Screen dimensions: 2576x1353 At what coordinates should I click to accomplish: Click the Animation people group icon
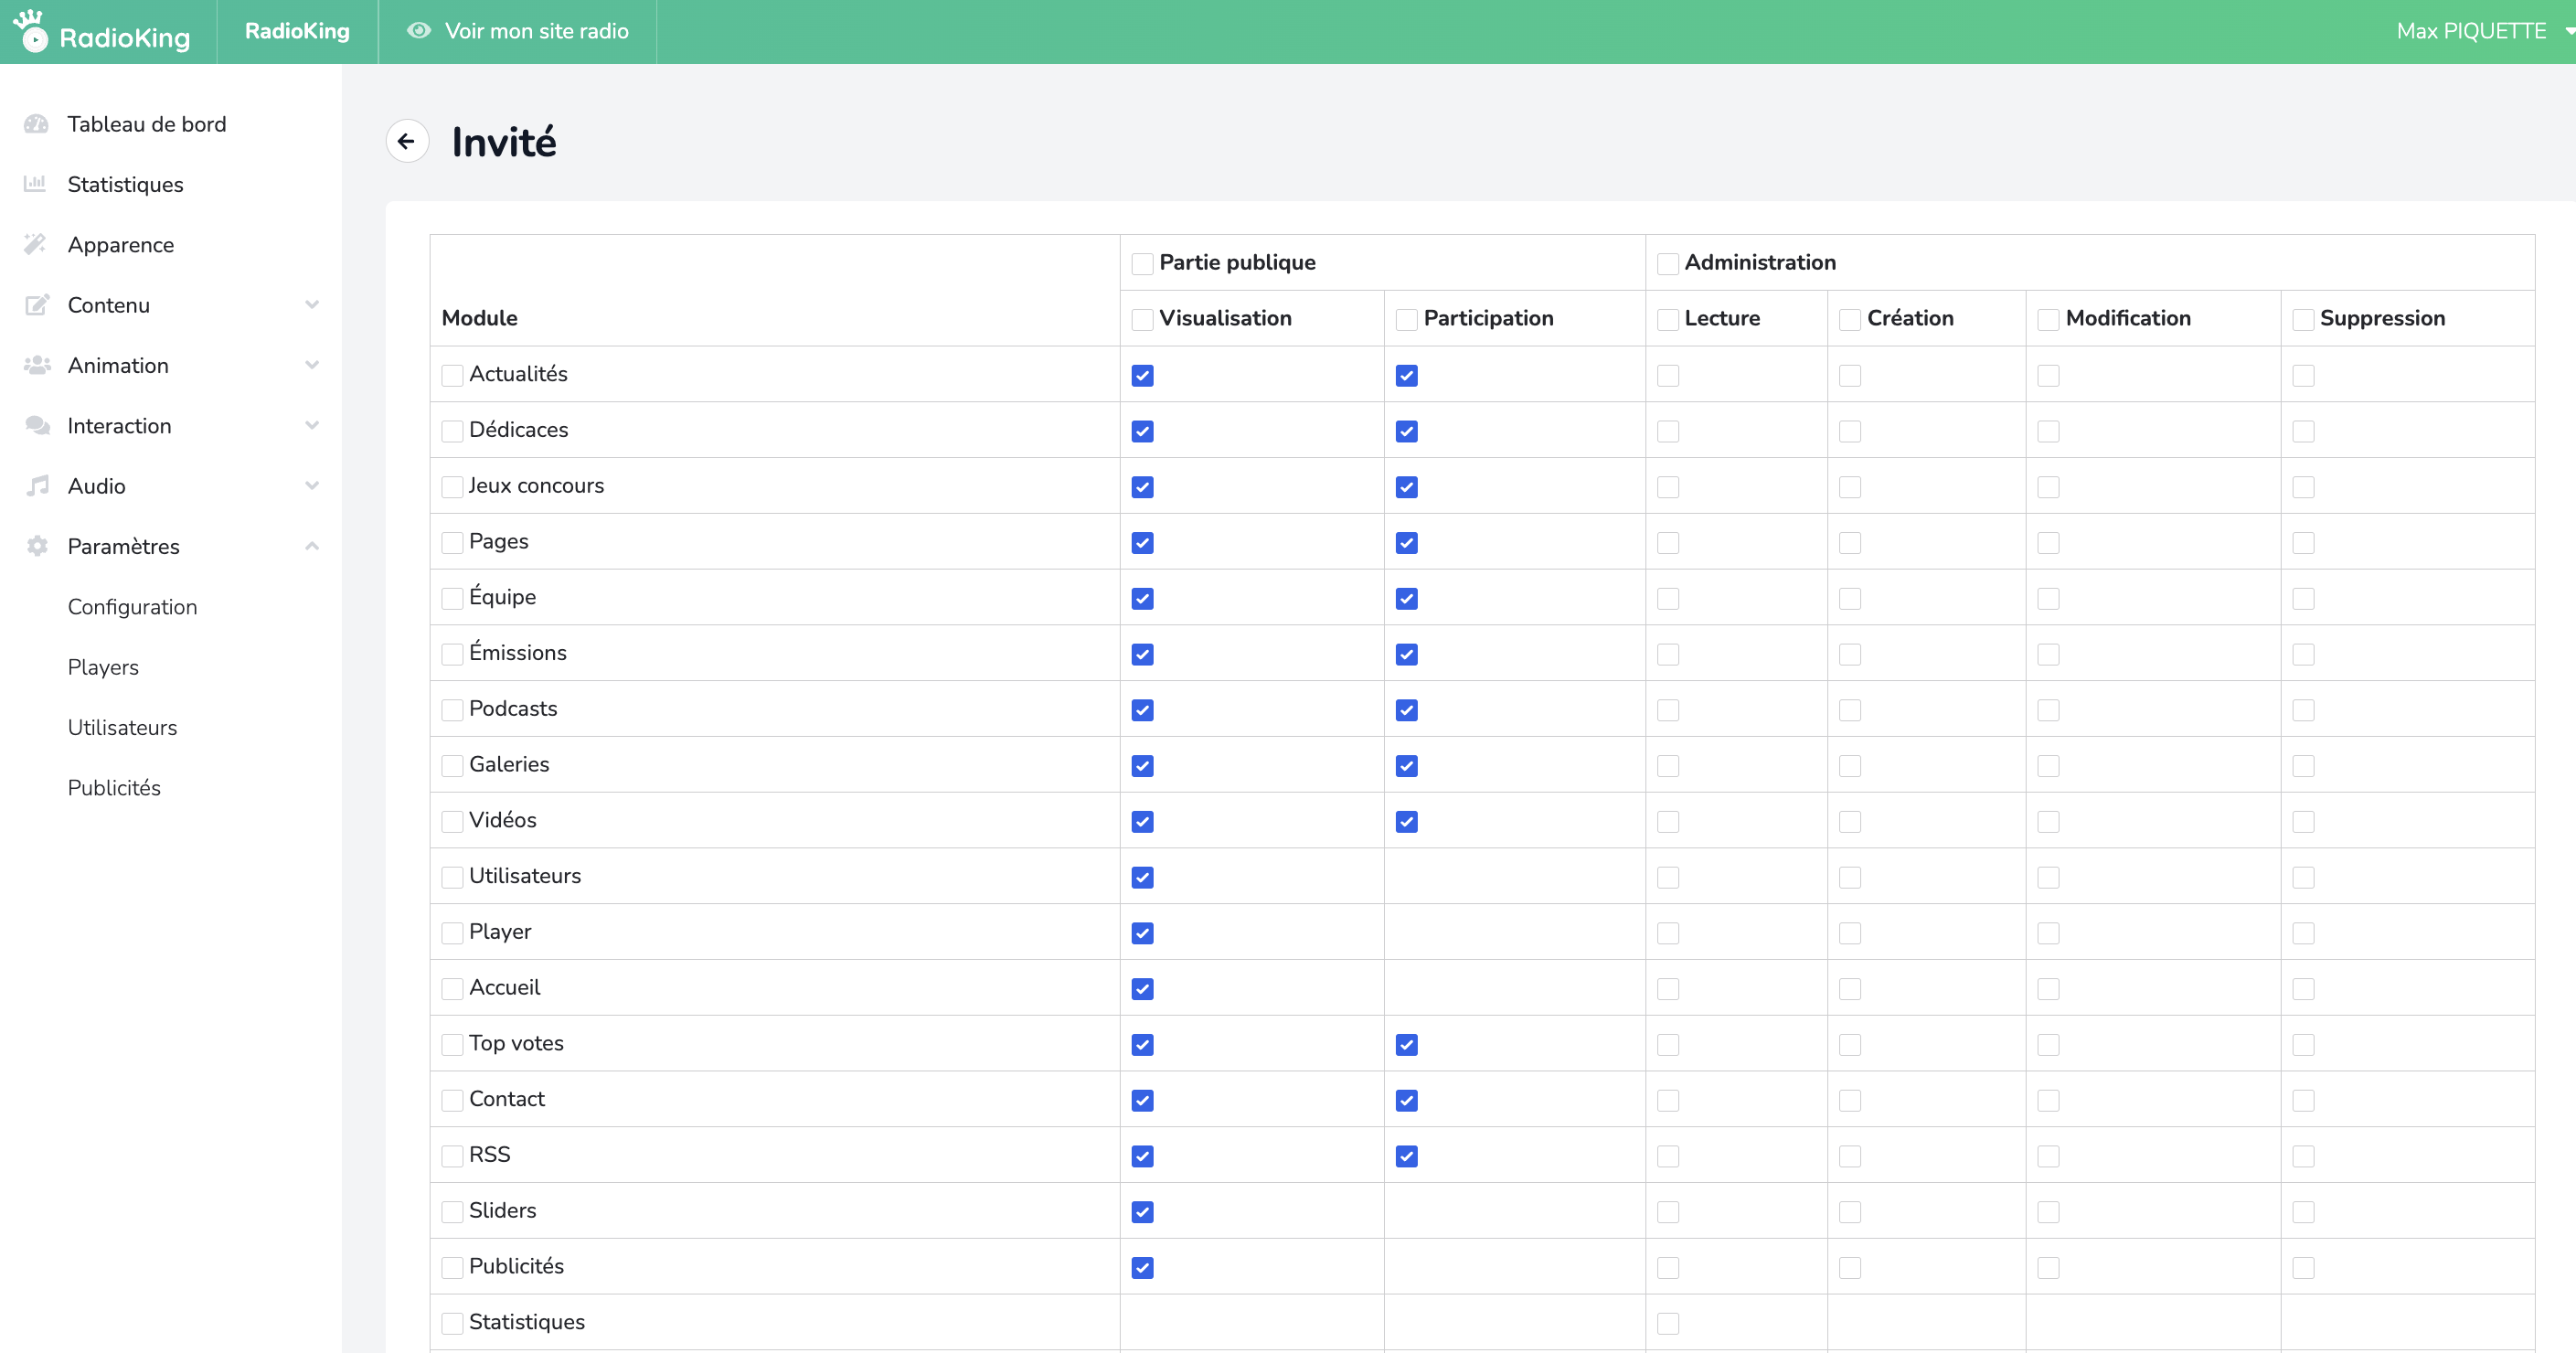[x=36, y=365]
